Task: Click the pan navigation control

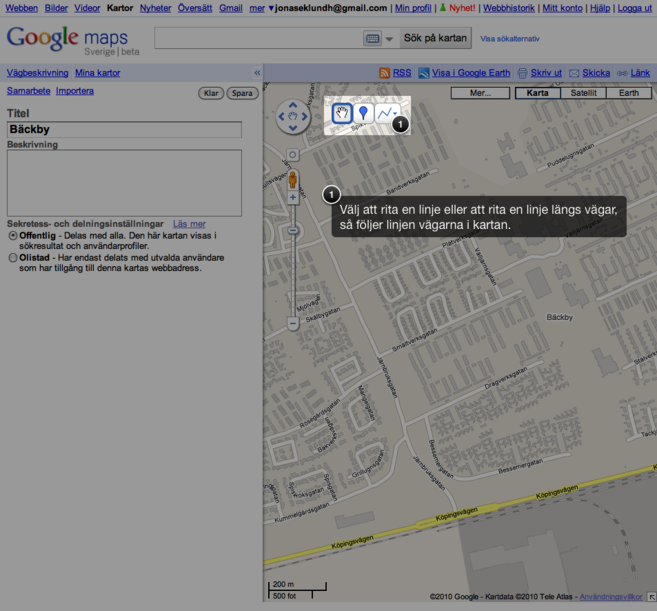Action: coord(293,117)
